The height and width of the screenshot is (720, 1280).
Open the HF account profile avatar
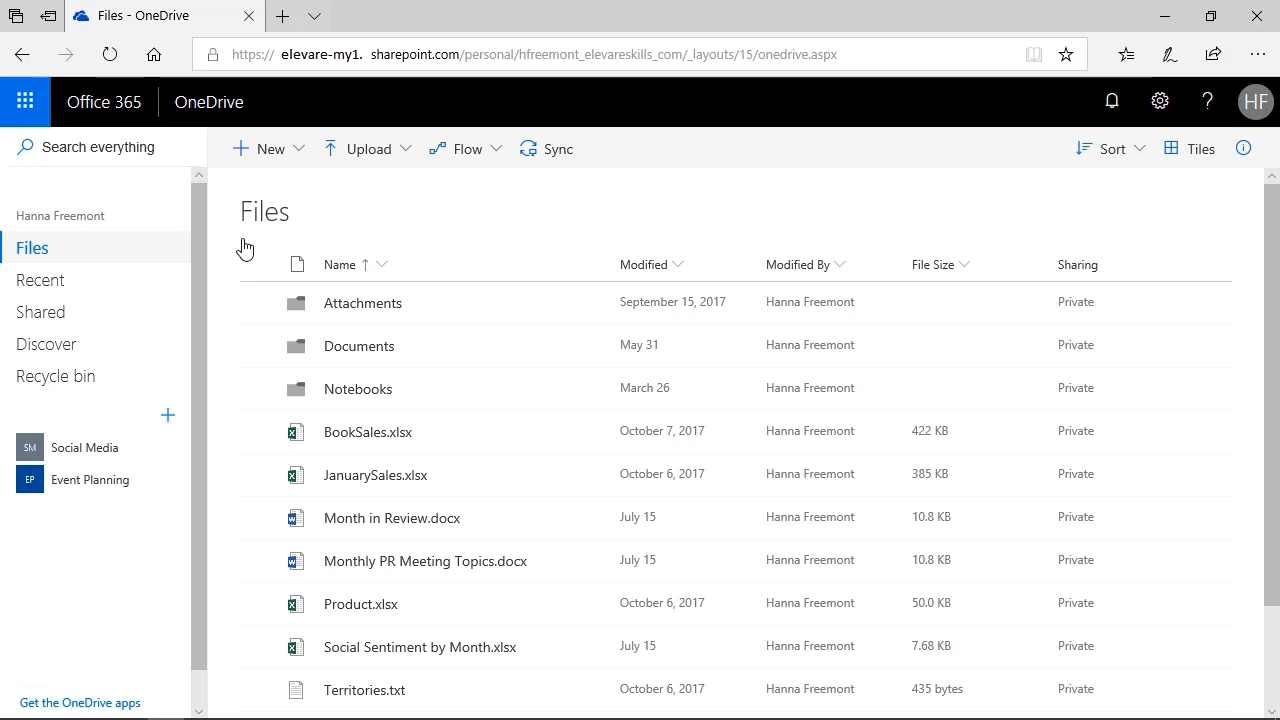(x=1255, y=102)
